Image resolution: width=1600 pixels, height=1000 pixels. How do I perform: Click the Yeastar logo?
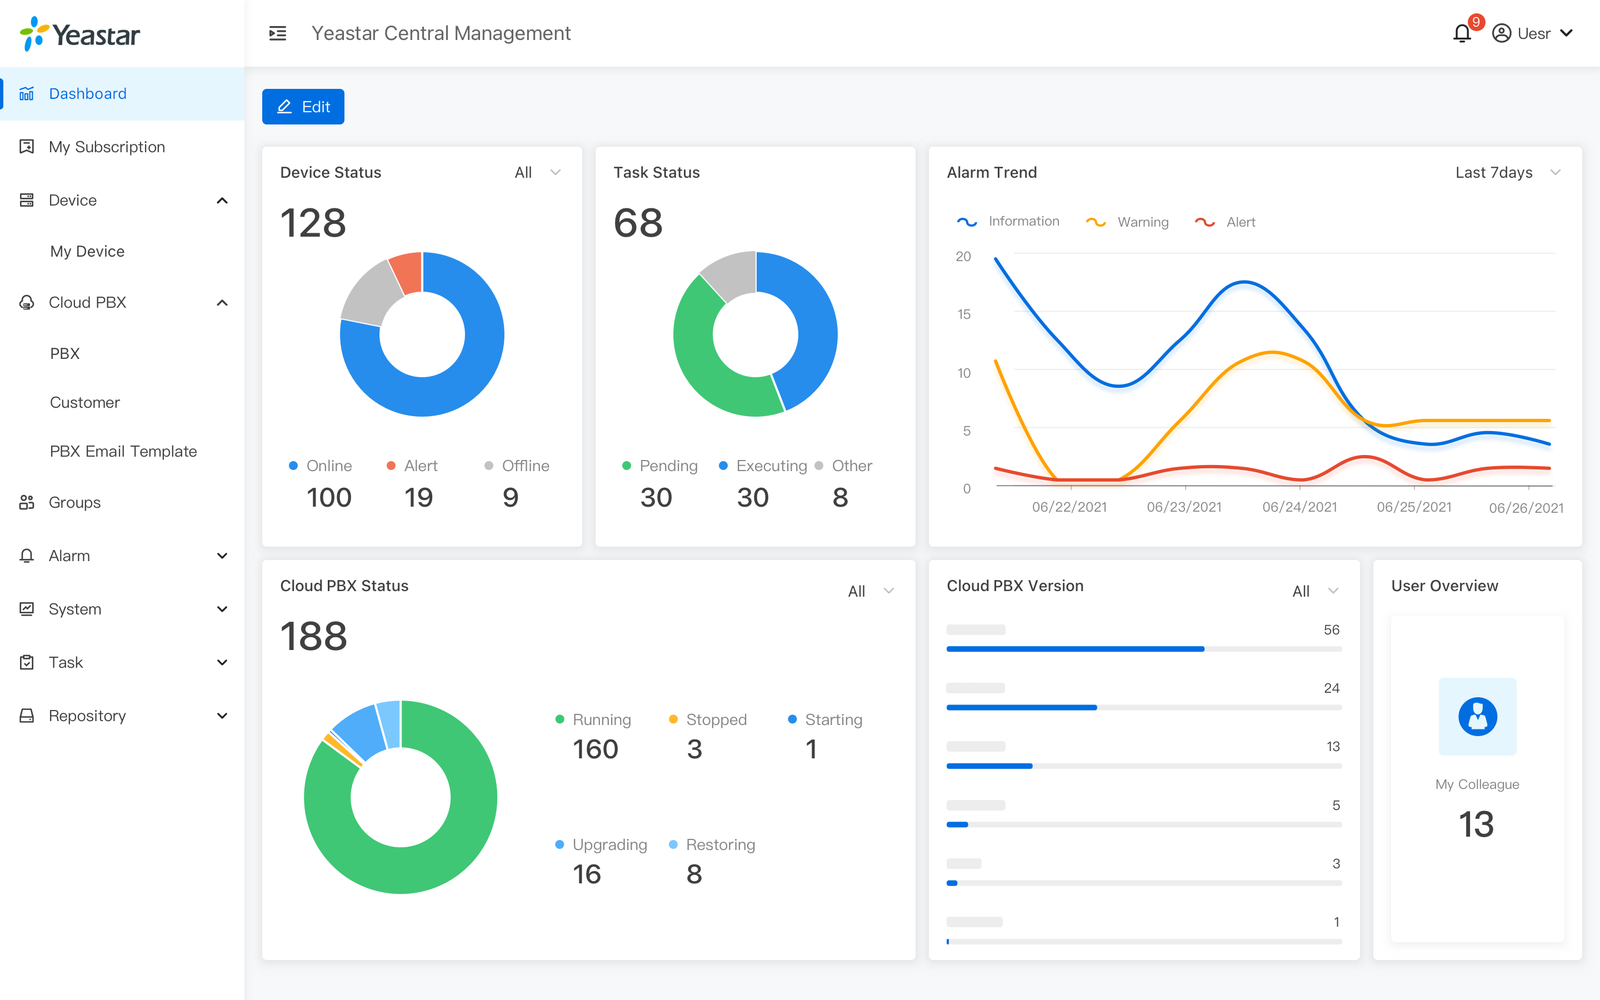80,34
